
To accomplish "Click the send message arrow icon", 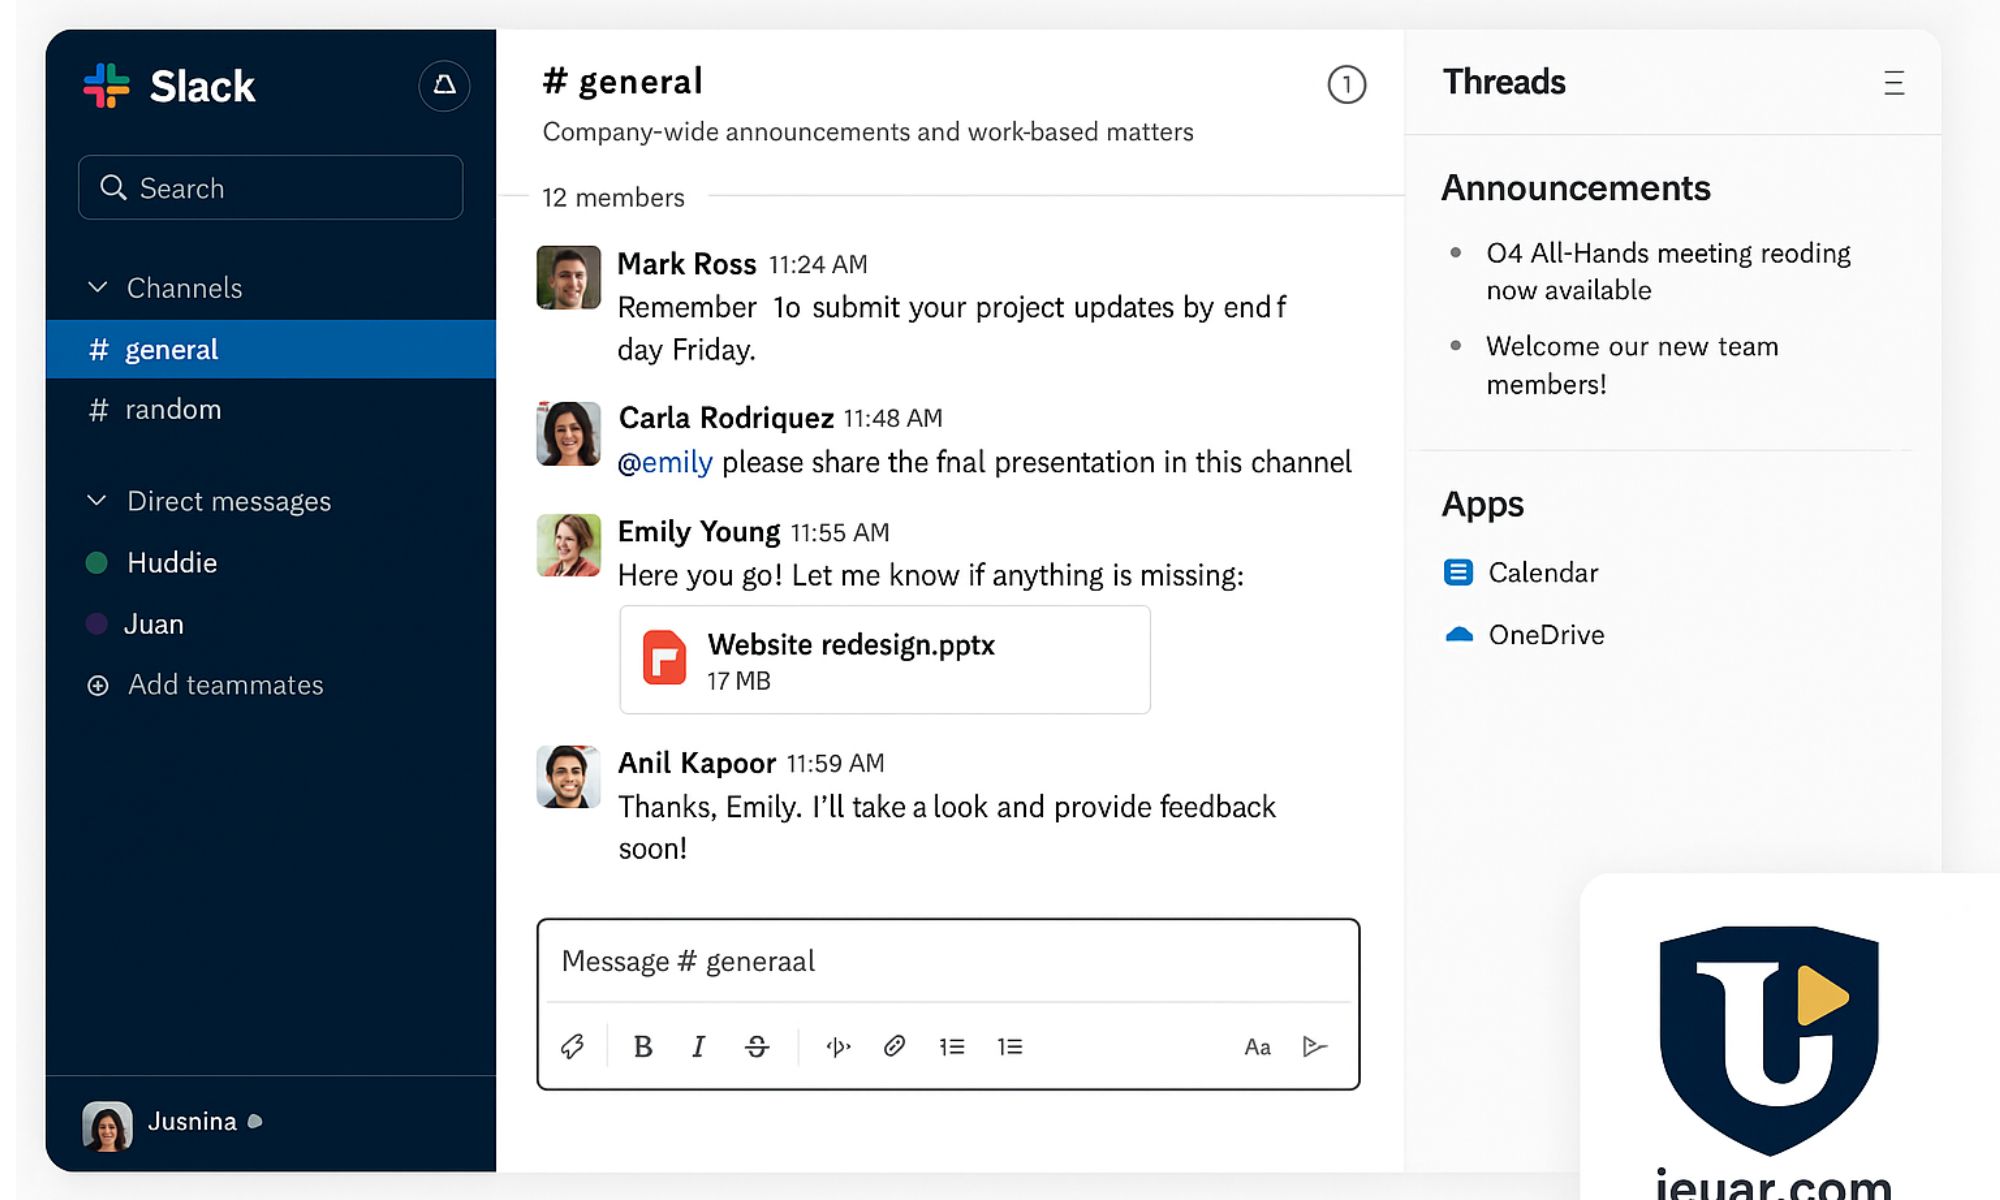I will 1315,1046.
